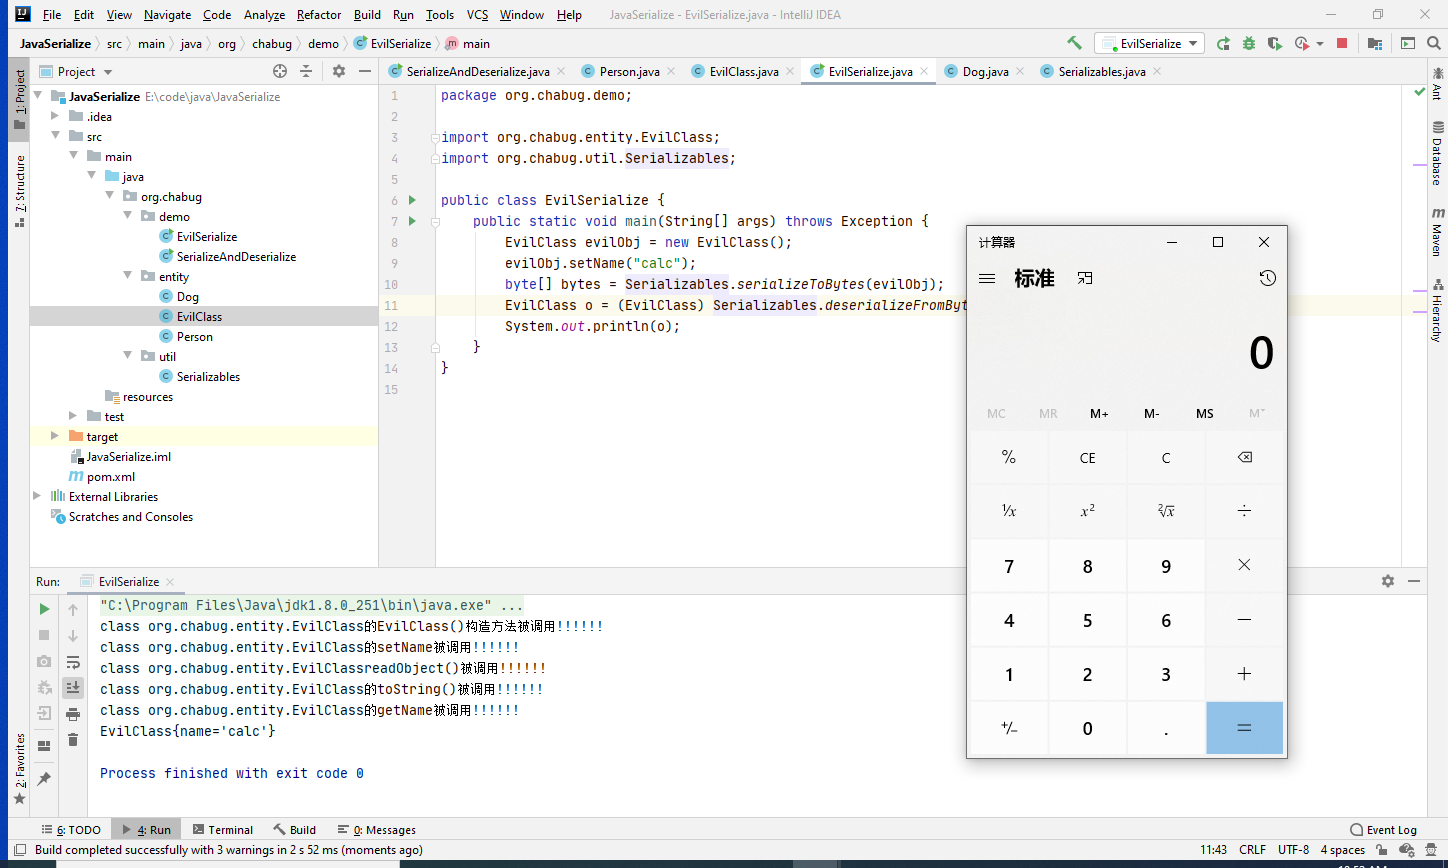This screenshot has width=1448, height=868.
Task: Close the Dog.java tab
Action: click(x=1020, y=71)
